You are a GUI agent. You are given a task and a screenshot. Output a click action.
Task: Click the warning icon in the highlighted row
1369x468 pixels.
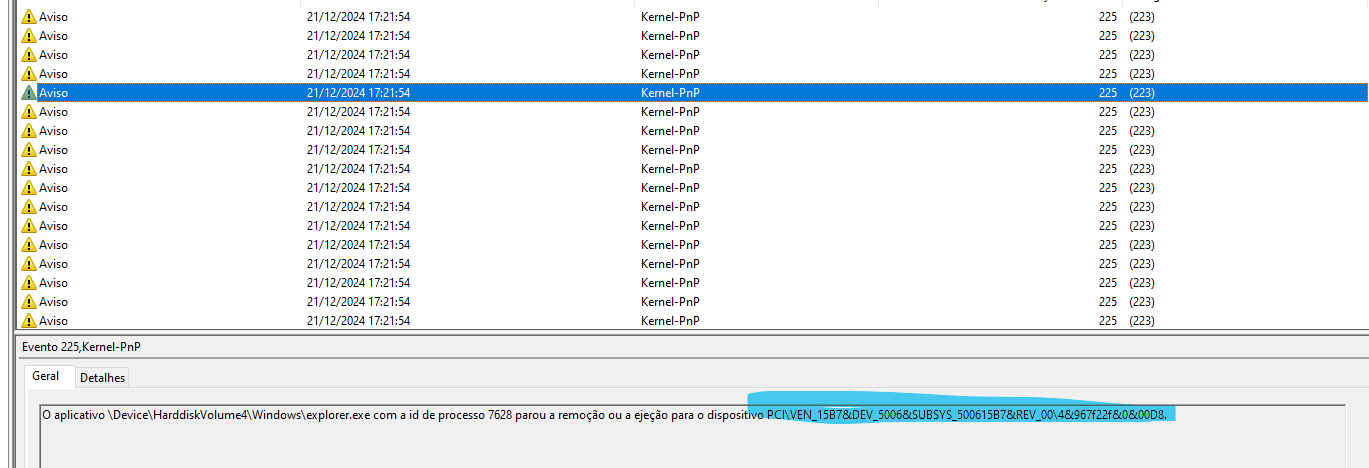click(x=29, y=93)
